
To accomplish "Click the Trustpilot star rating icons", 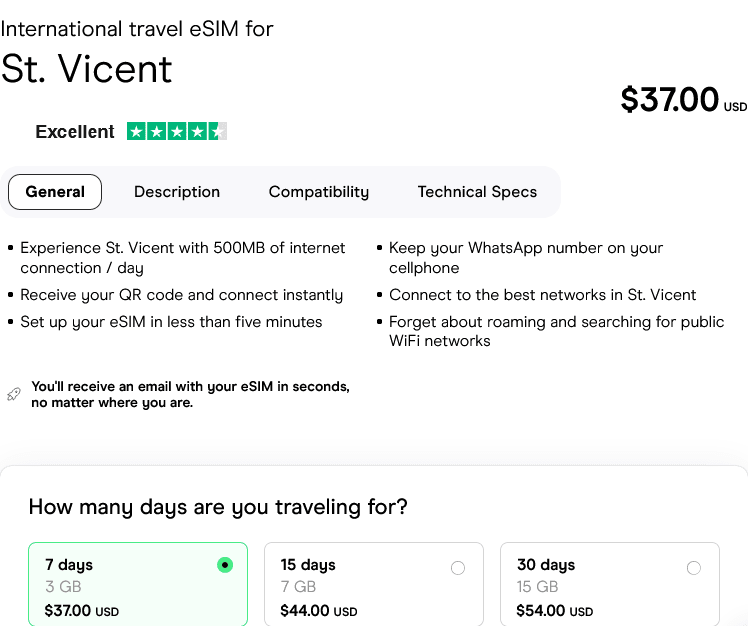I will pos(177,131).
